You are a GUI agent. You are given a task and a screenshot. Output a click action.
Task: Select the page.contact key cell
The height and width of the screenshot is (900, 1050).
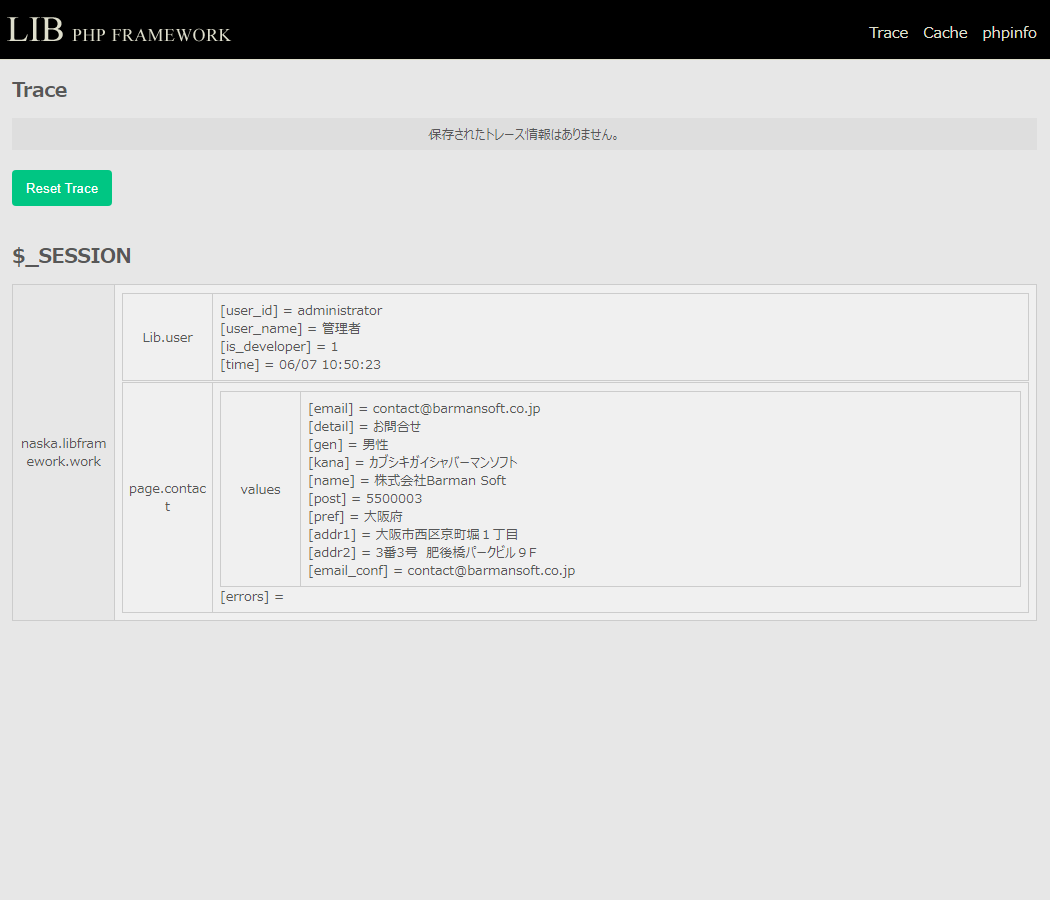point(167,497)
